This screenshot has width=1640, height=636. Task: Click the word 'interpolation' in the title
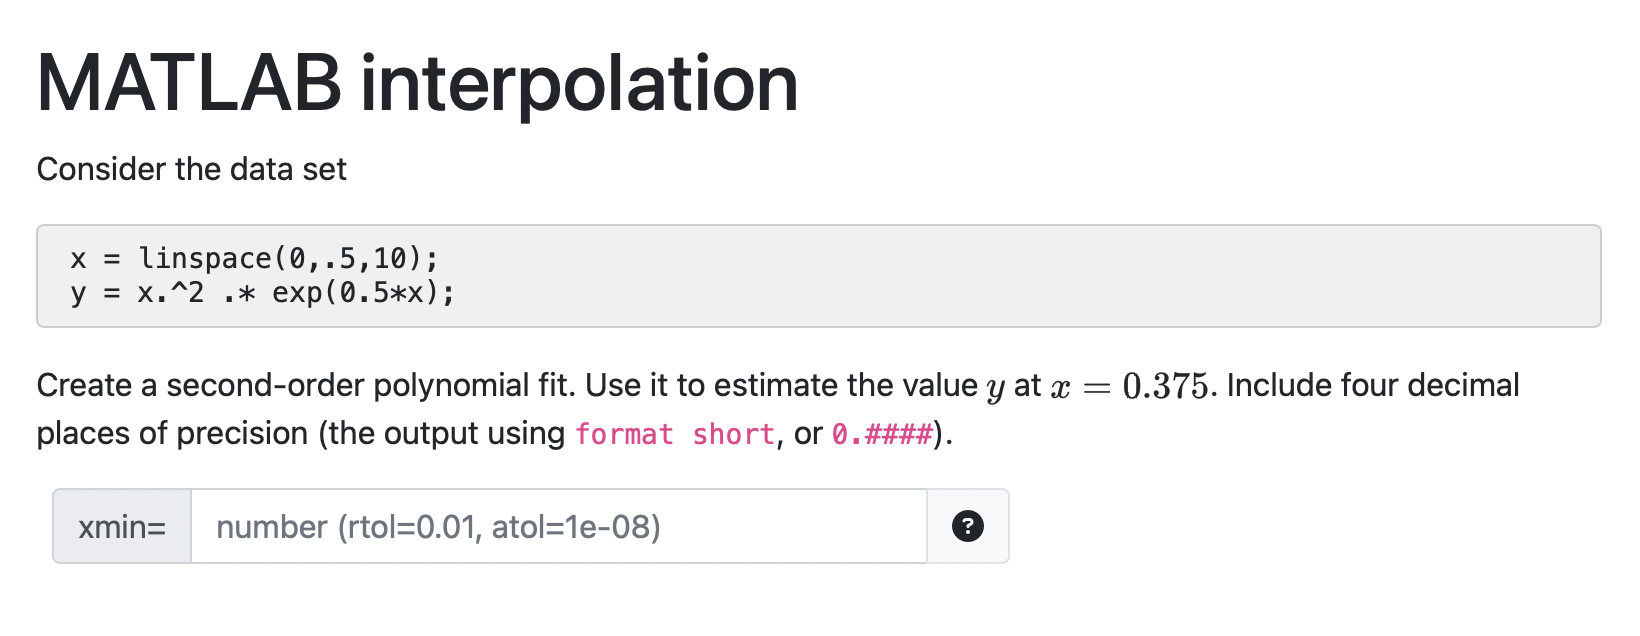click(x=579, y=84)
